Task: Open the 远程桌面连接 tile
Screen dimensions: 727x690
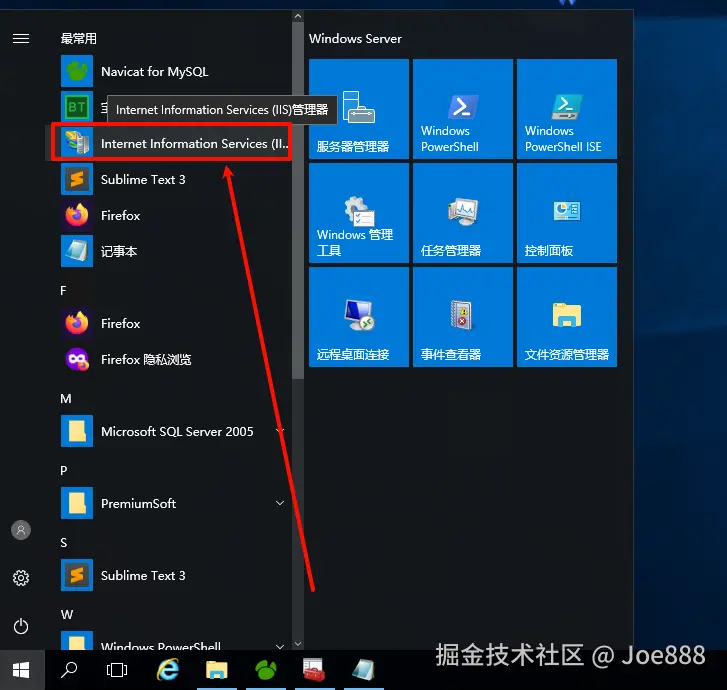Action: coord(359,317)
